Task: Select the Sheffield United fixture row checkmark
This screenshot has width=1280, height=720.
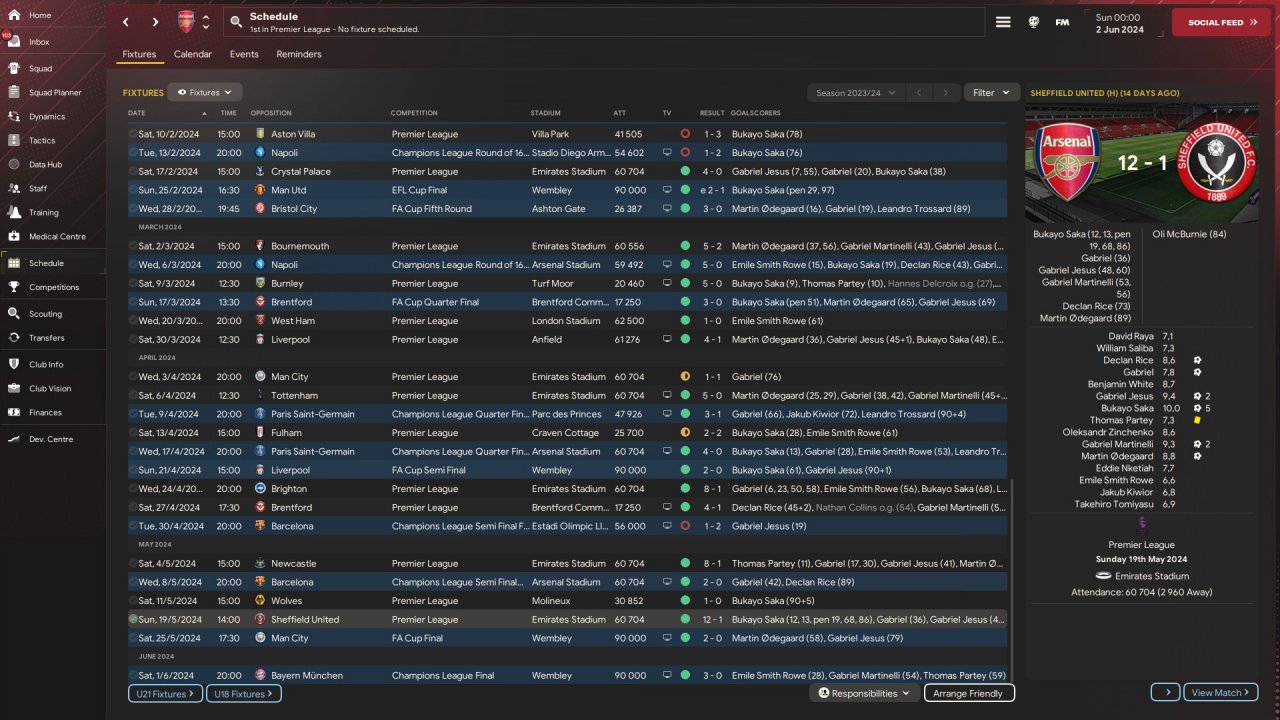Action: pyautogui.click(x=133, y=619)
